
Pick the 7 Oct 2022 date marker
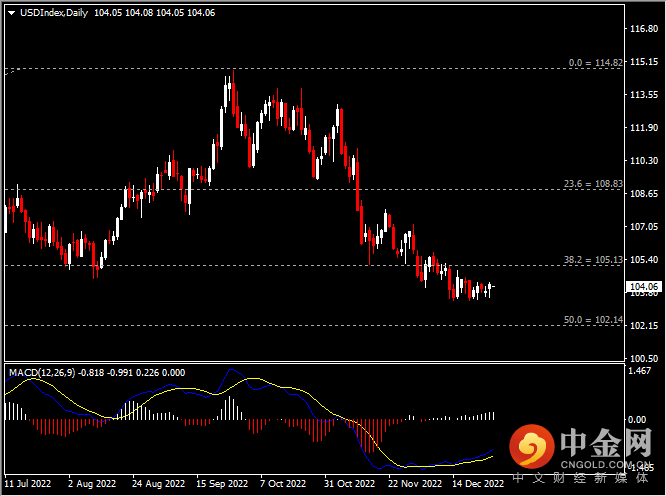[284, 483]
